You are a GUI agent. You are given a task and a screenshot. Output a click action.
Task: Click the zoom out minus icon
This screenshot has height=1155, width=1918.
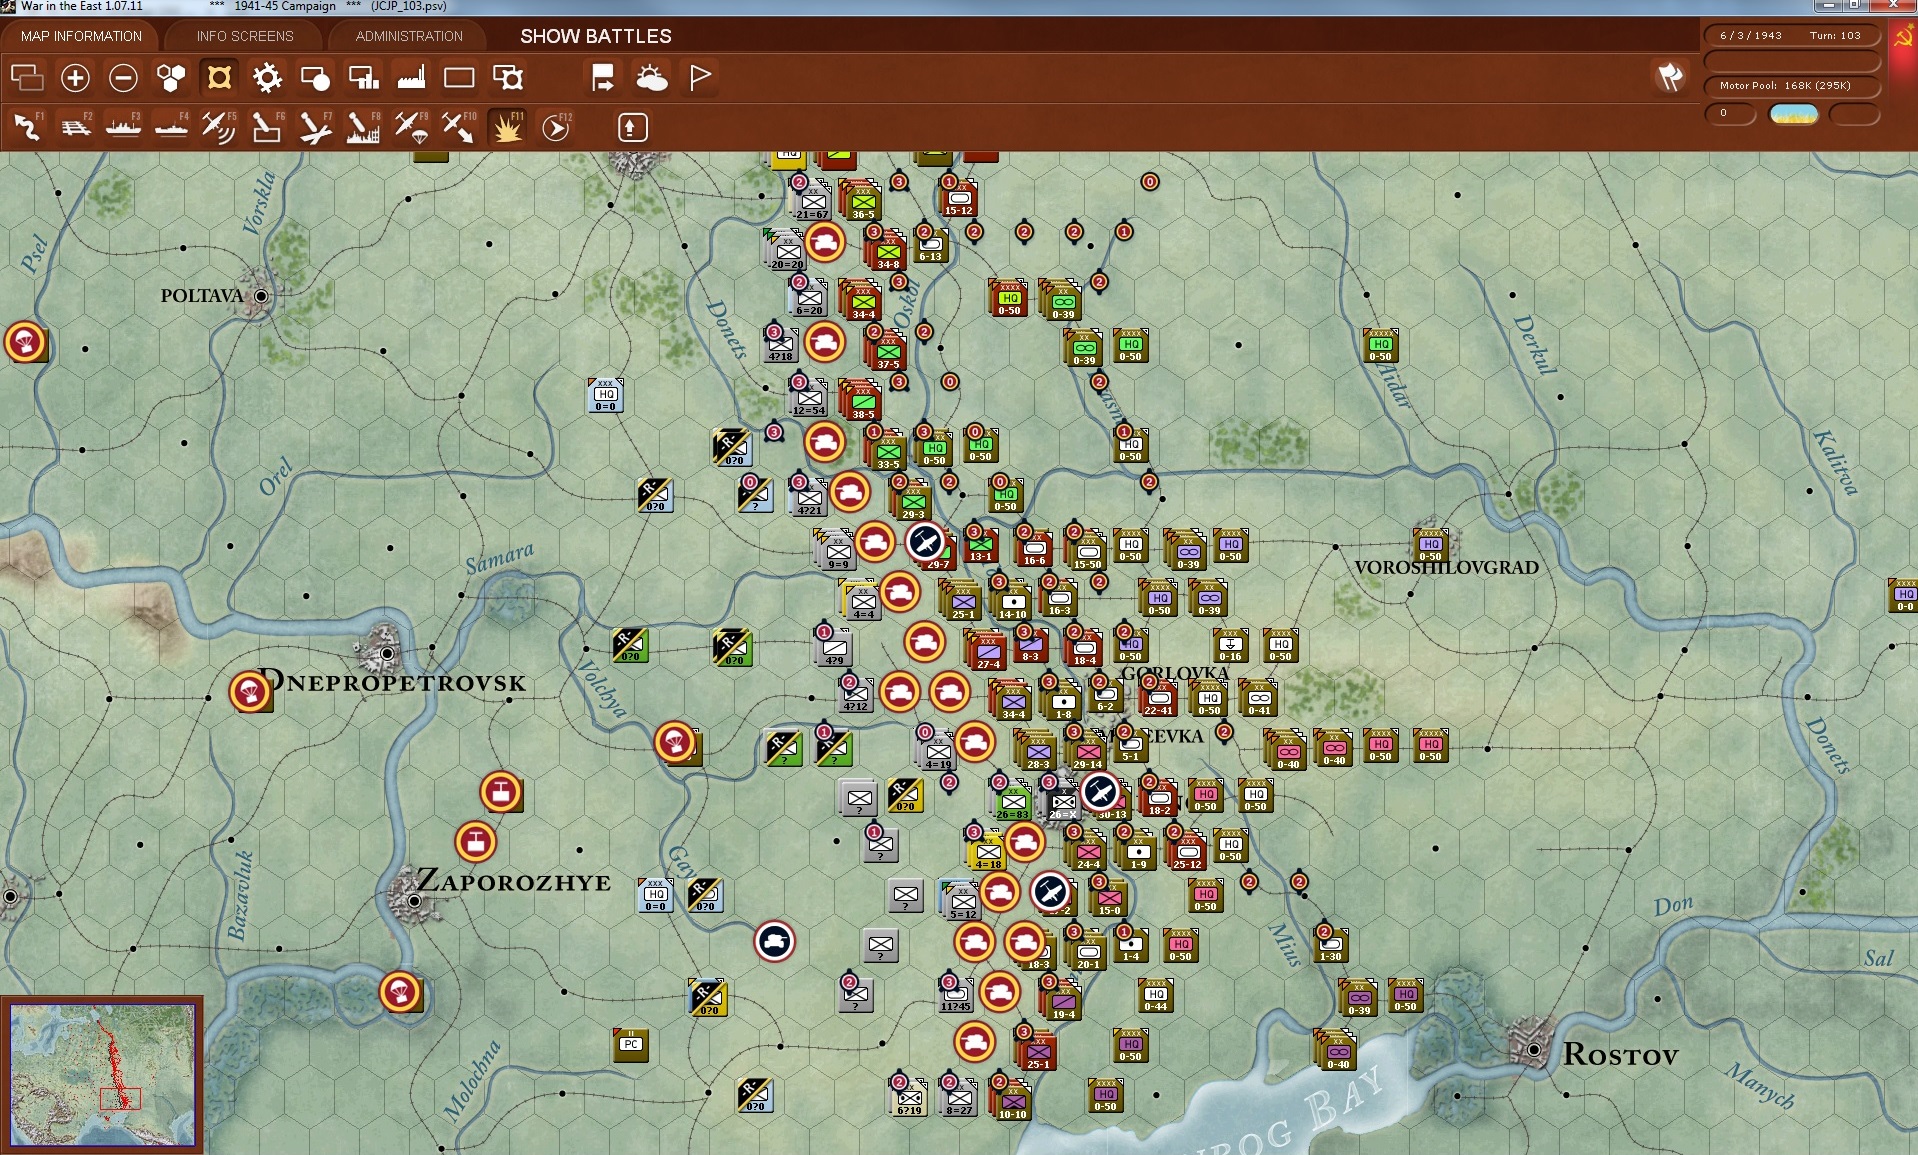(x=123, y=78)
